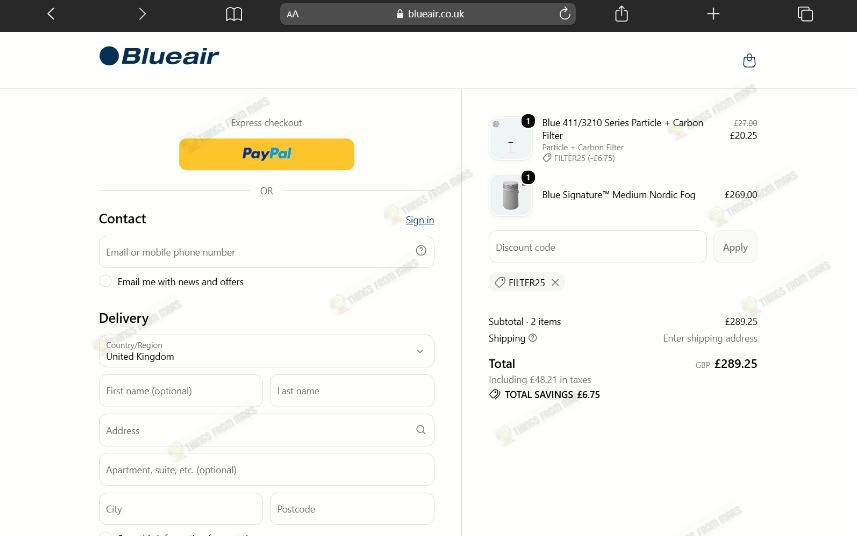Click the Blue 411/3210 Series filter name
Viewport: 857px width, 536px height.
[623, 129]
